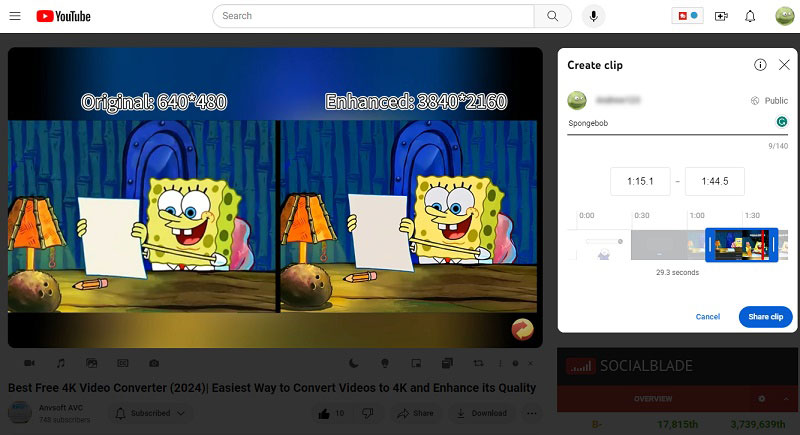Expand the Subscribed notification dropdown

click(x=150, y=413)
